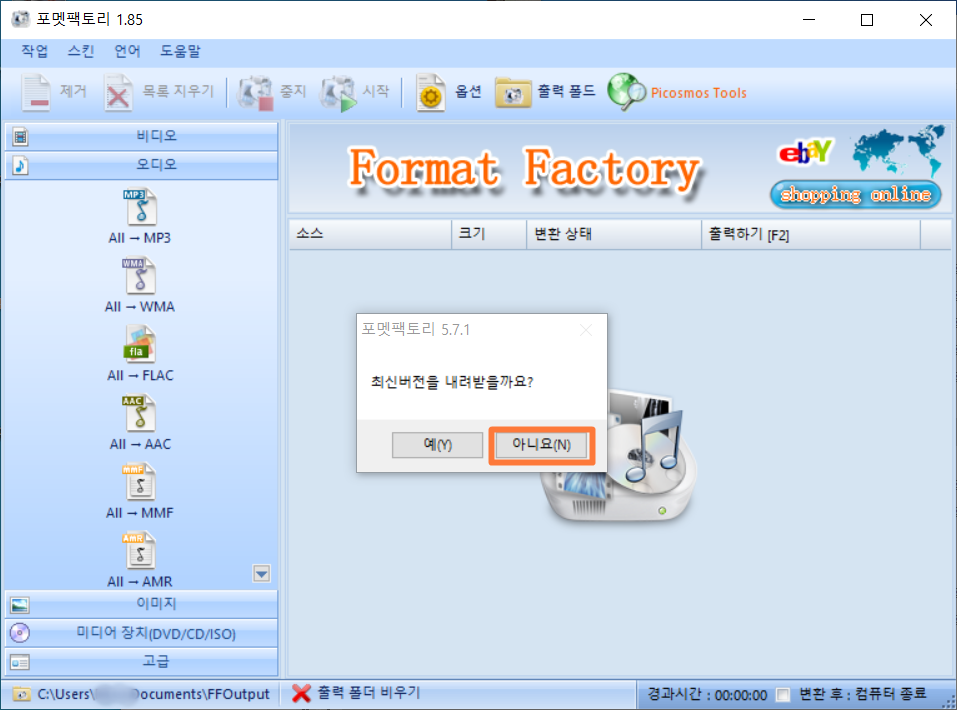The width and height of the screenshot is (957, 710).
Task: Click the Format Factory app icon in title bar
Action: pyautogui.click(x=20, y=19)
